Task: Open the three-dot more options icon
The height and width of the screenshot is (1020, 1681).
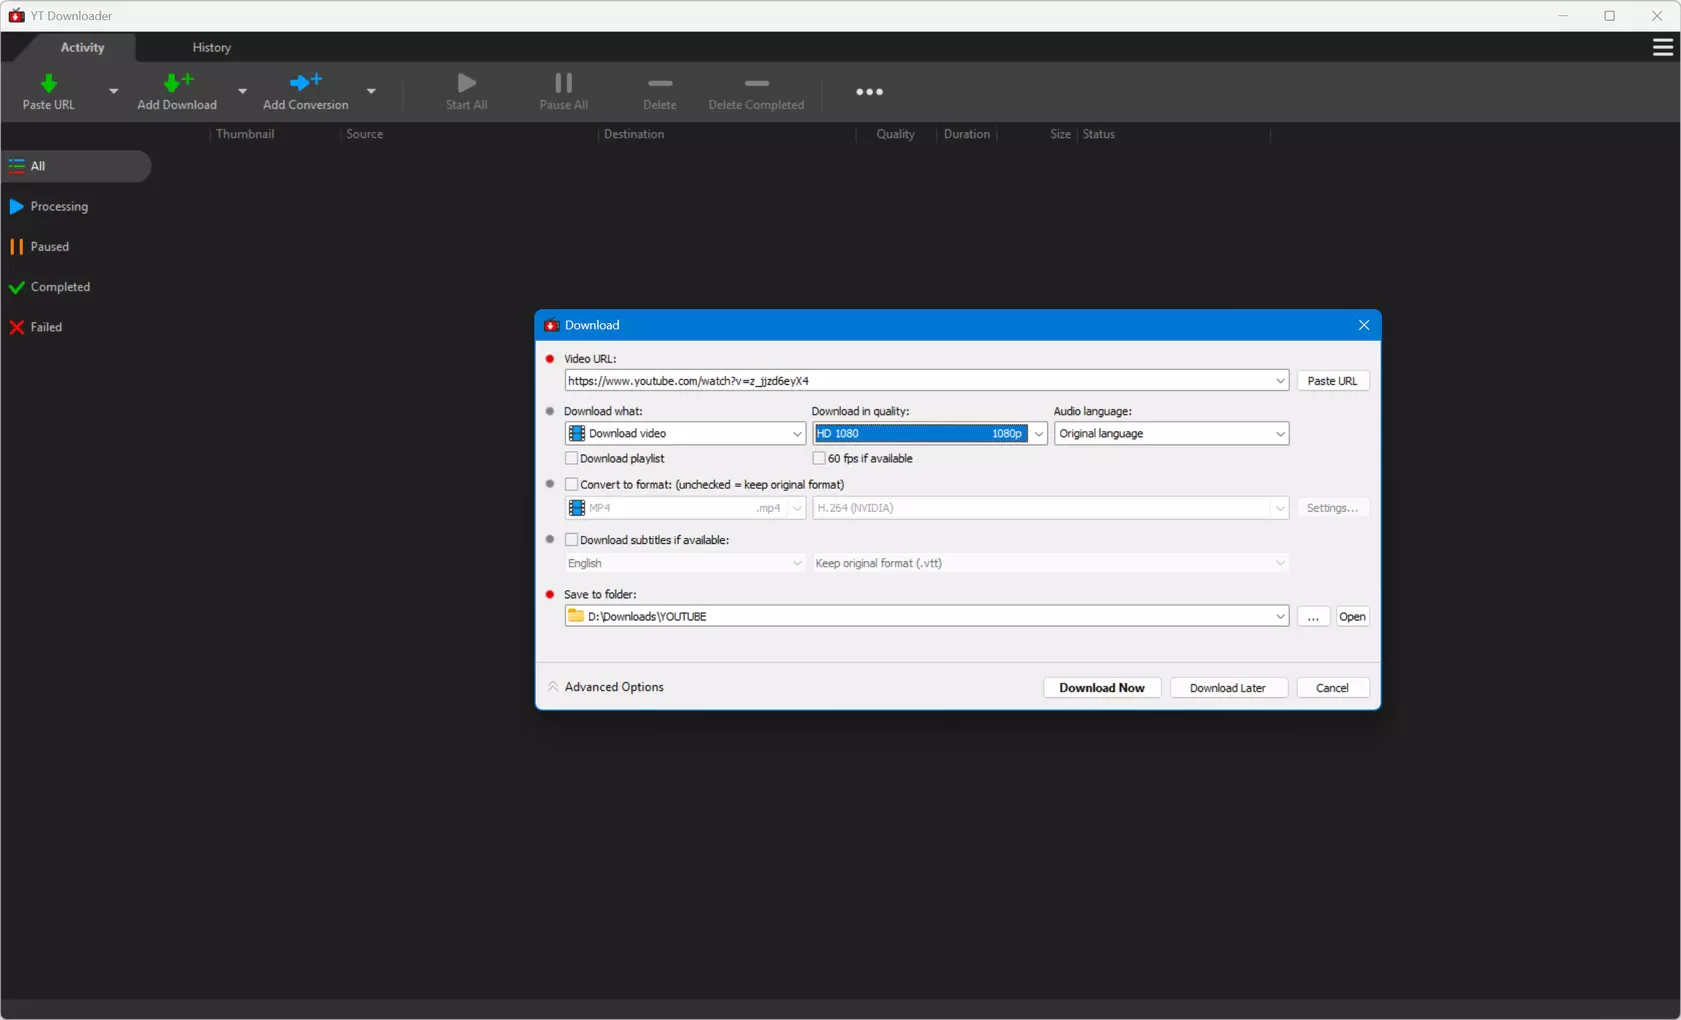Action: tap(869, 92)
